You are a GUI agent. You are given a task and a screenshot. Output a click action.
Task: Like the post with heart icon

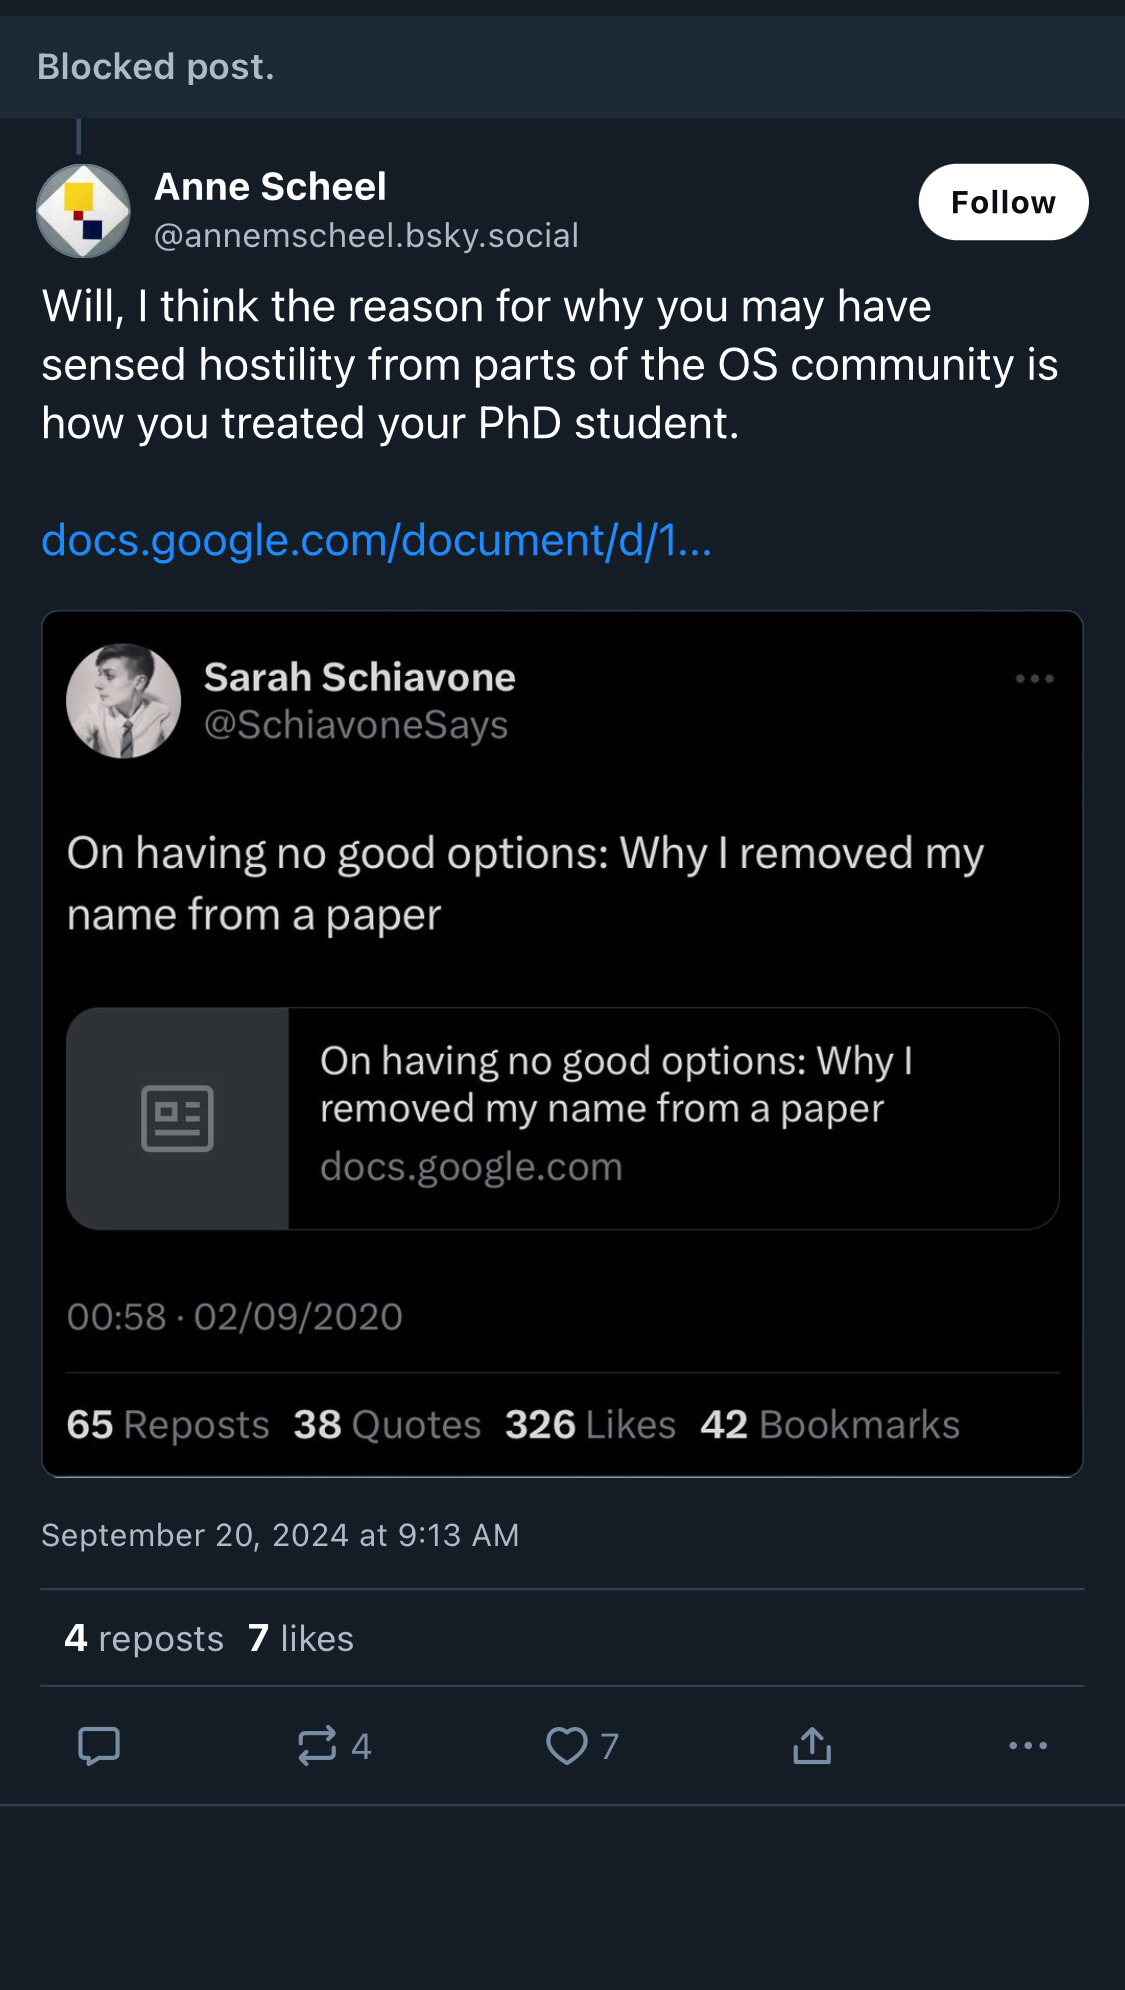[566, 1746]
